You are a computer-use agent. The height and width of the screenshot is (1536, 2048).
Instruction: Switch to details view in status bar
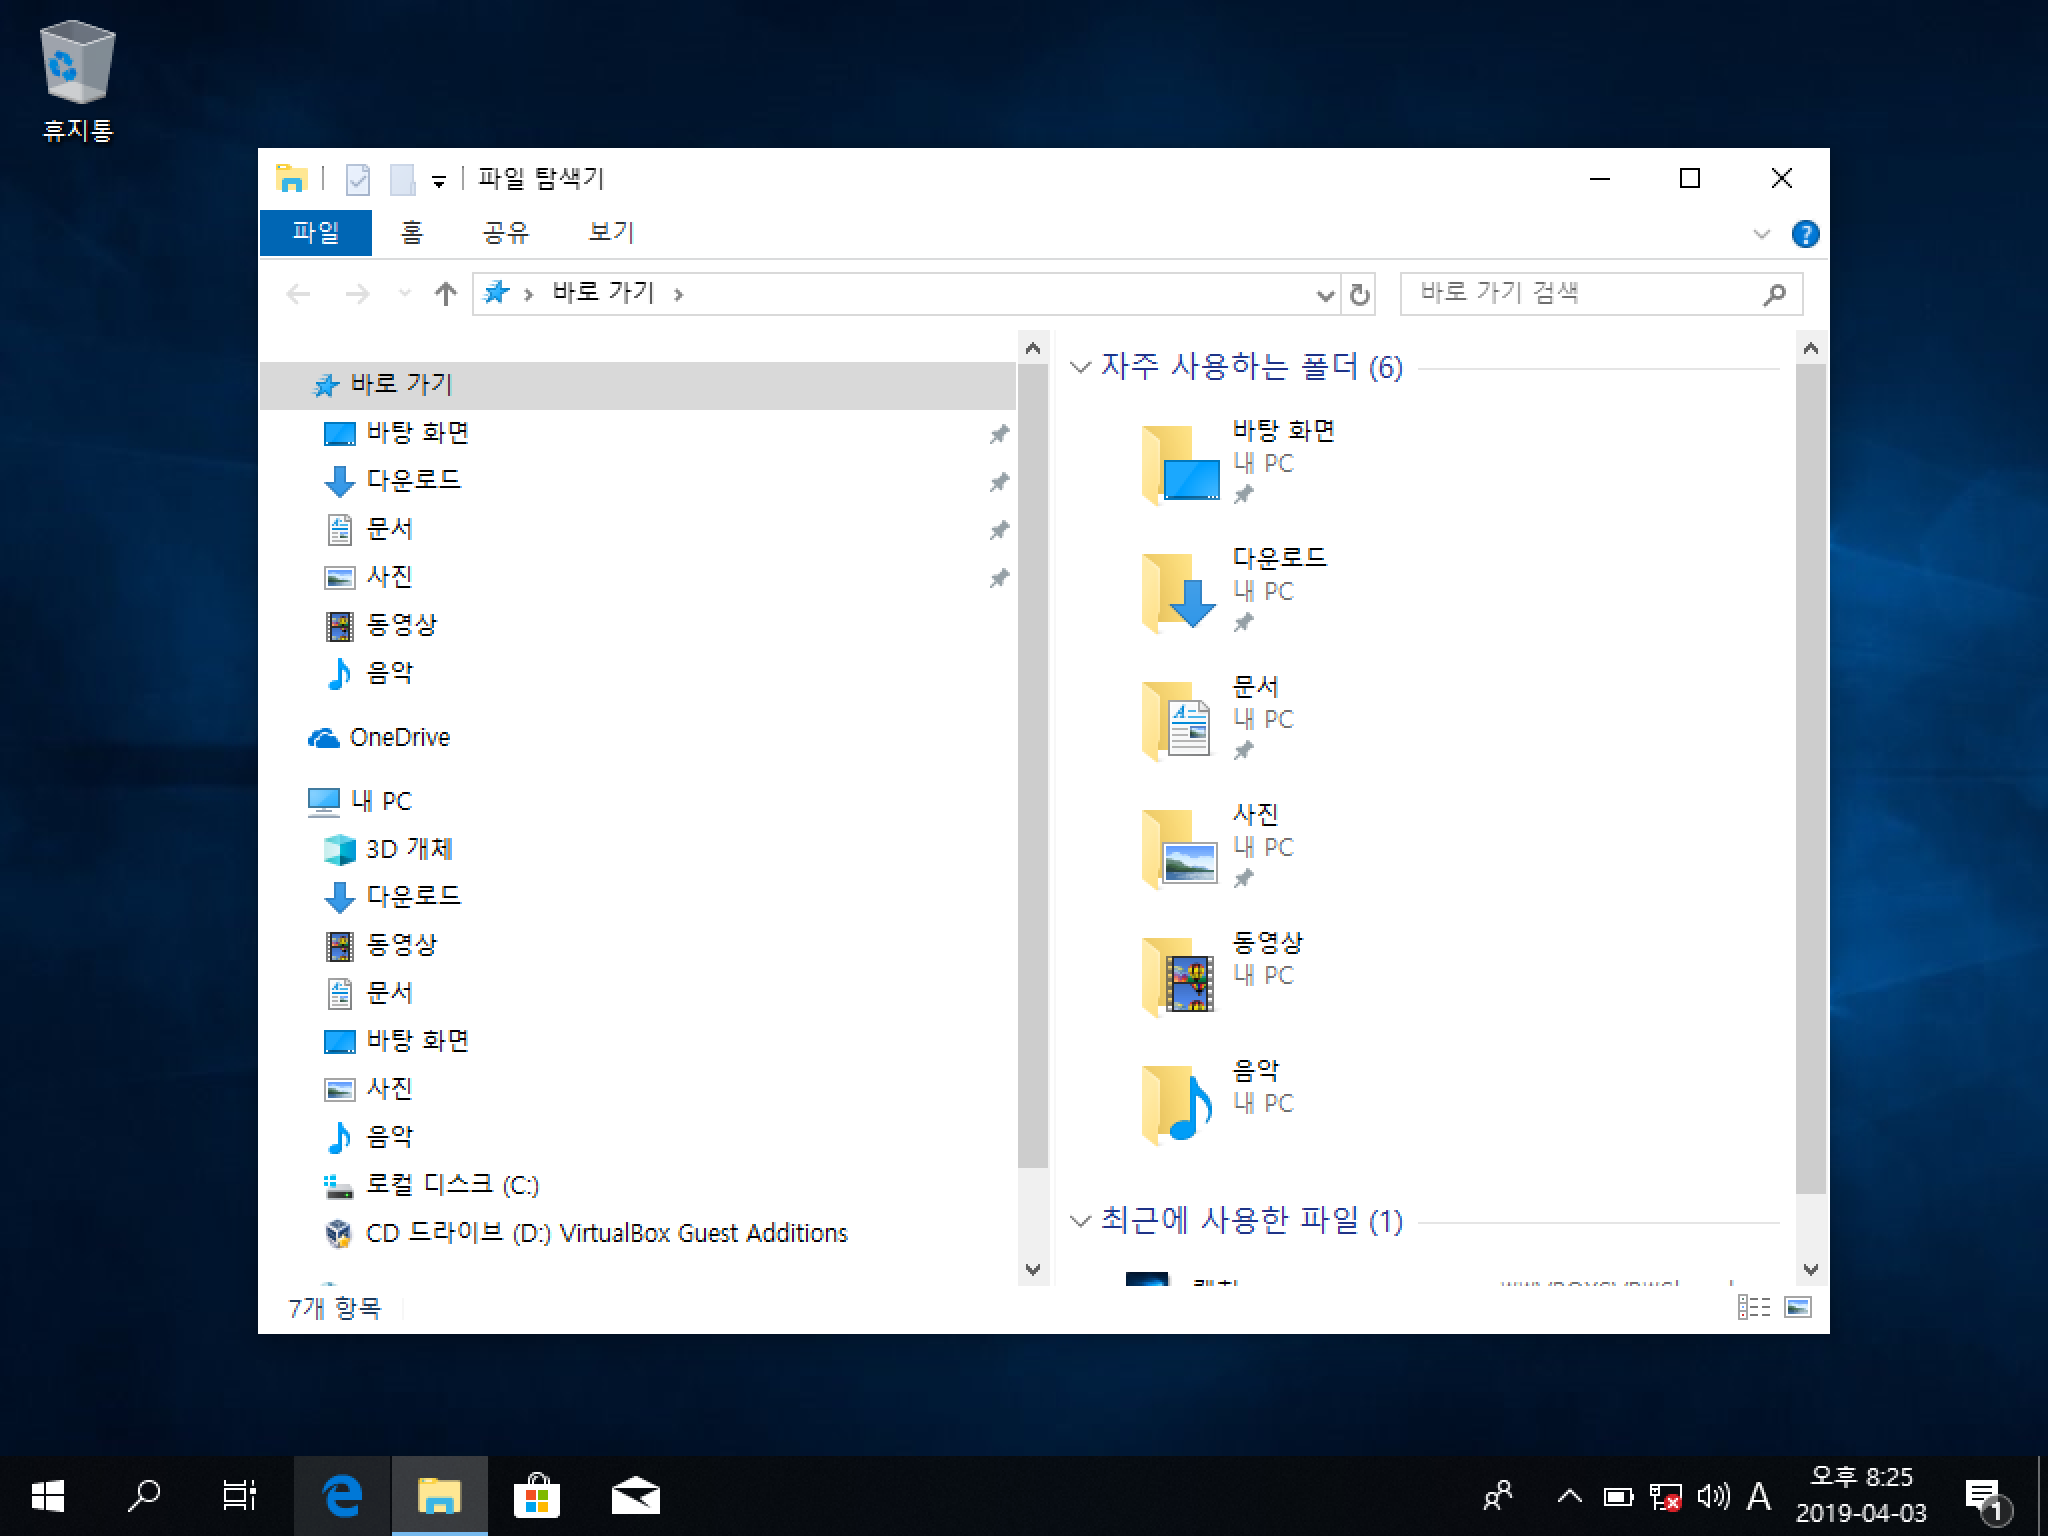pyautogui.click(x=1753, y=1307)
